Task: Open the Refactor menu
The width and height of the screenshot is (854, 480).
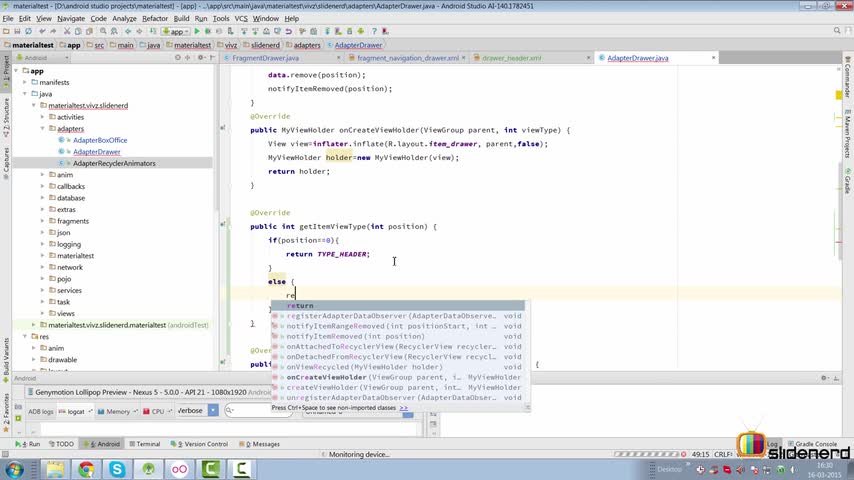Action: [x=155, y=18]
